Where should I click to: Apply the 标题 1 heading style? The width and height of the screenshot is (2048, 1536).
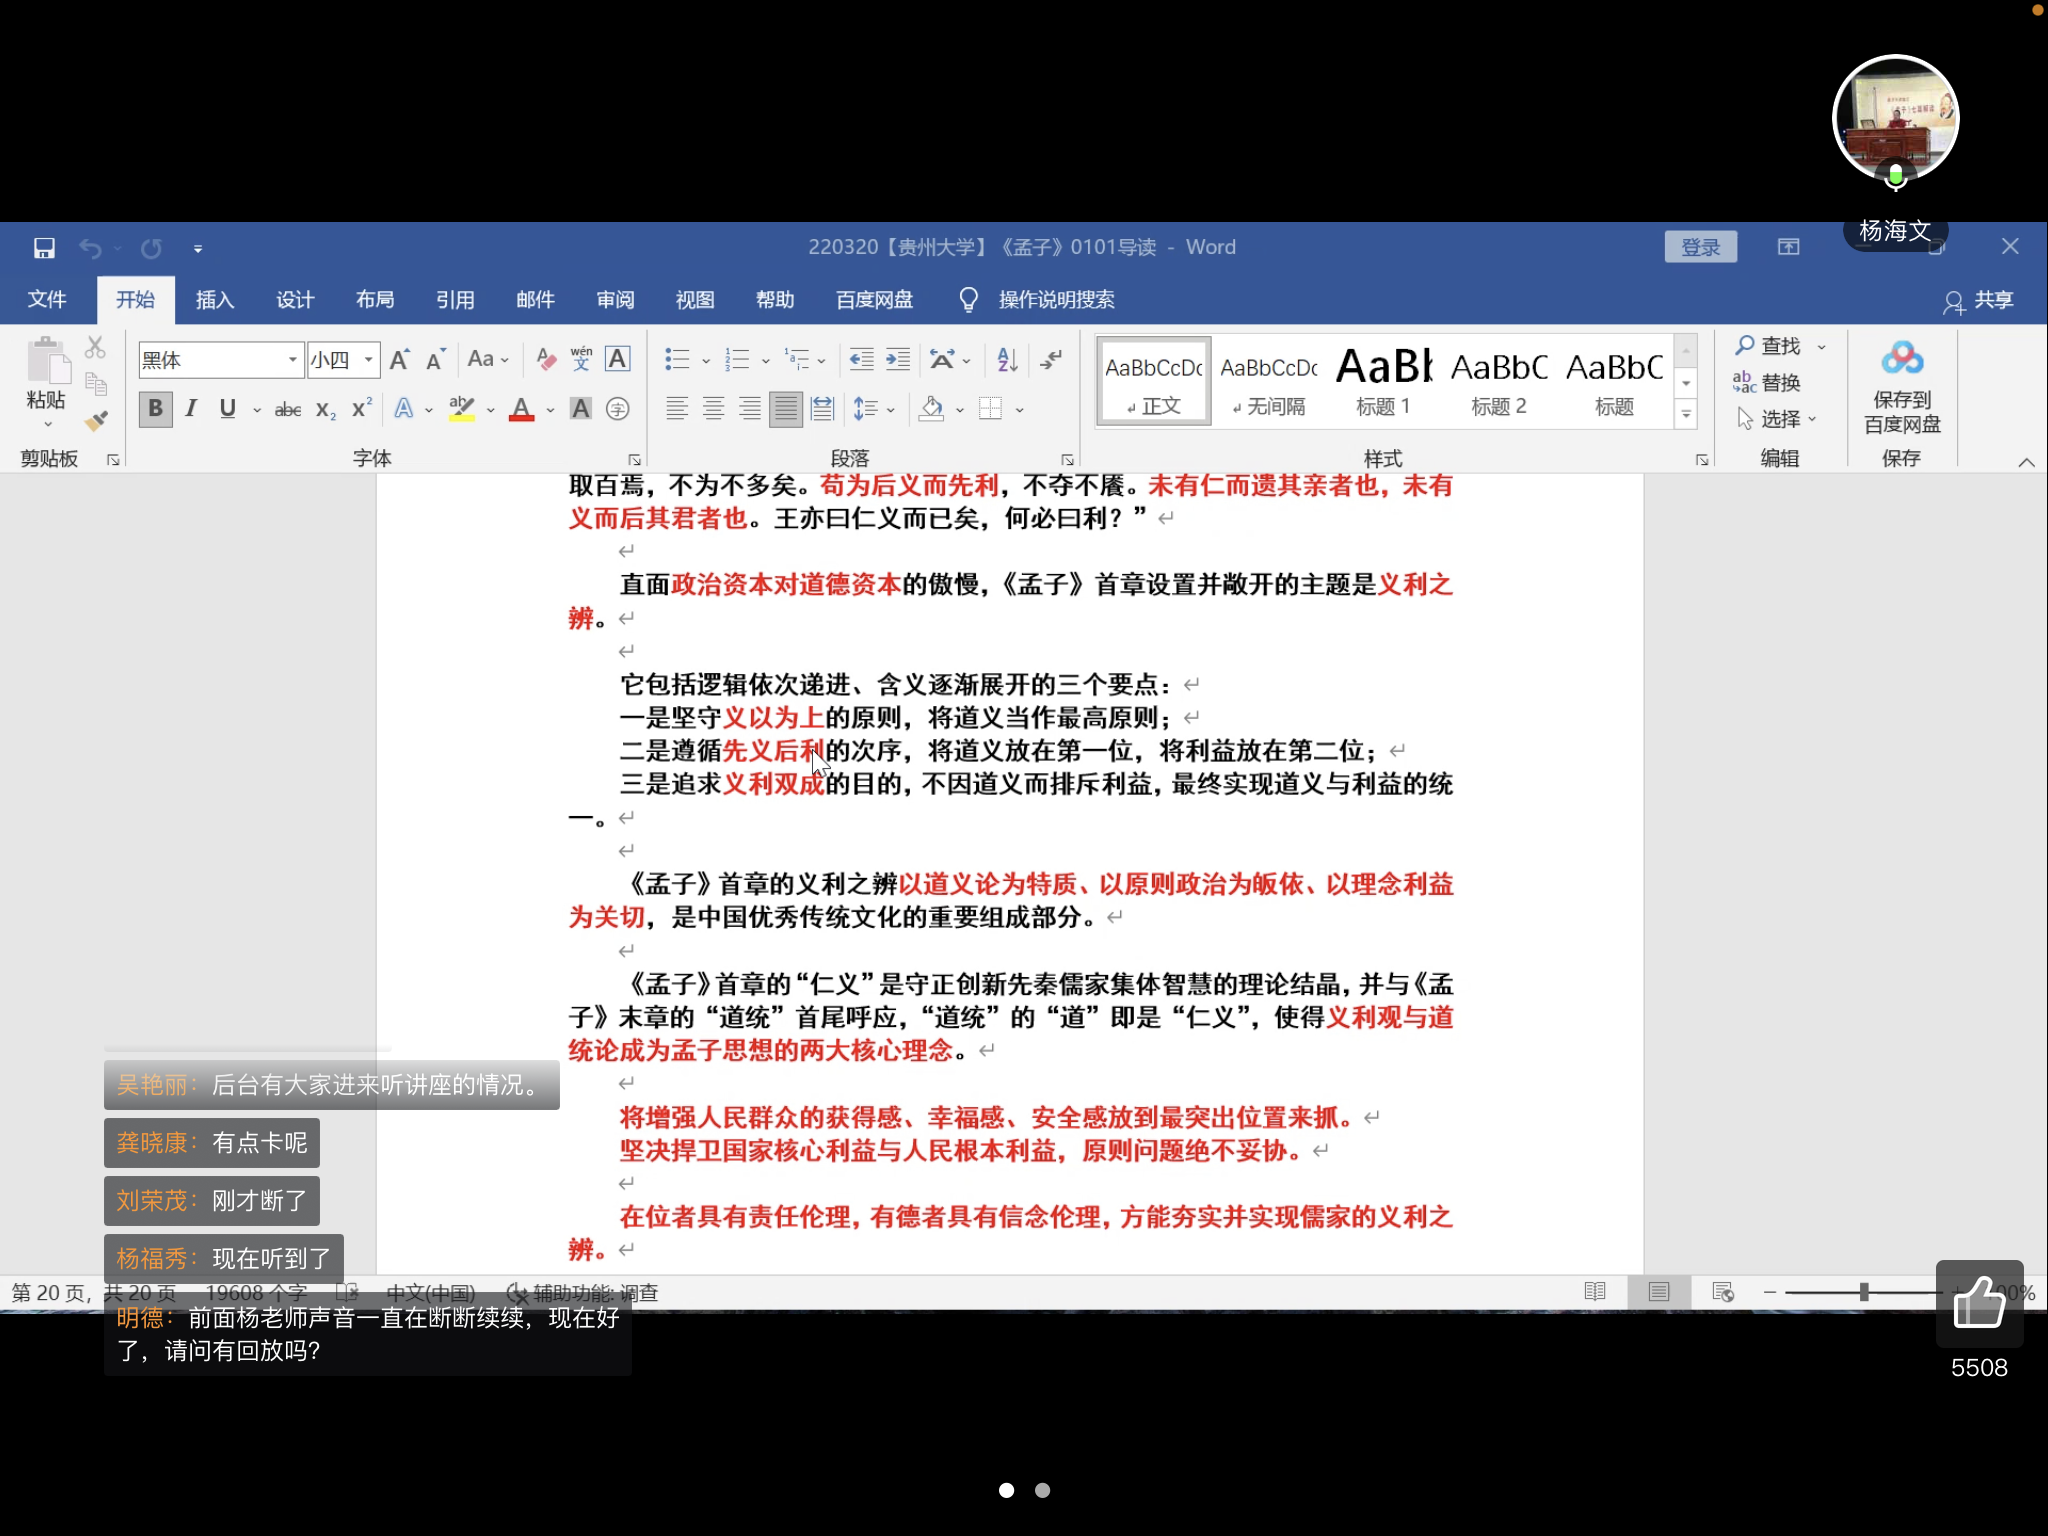[x=1384, y=381]
